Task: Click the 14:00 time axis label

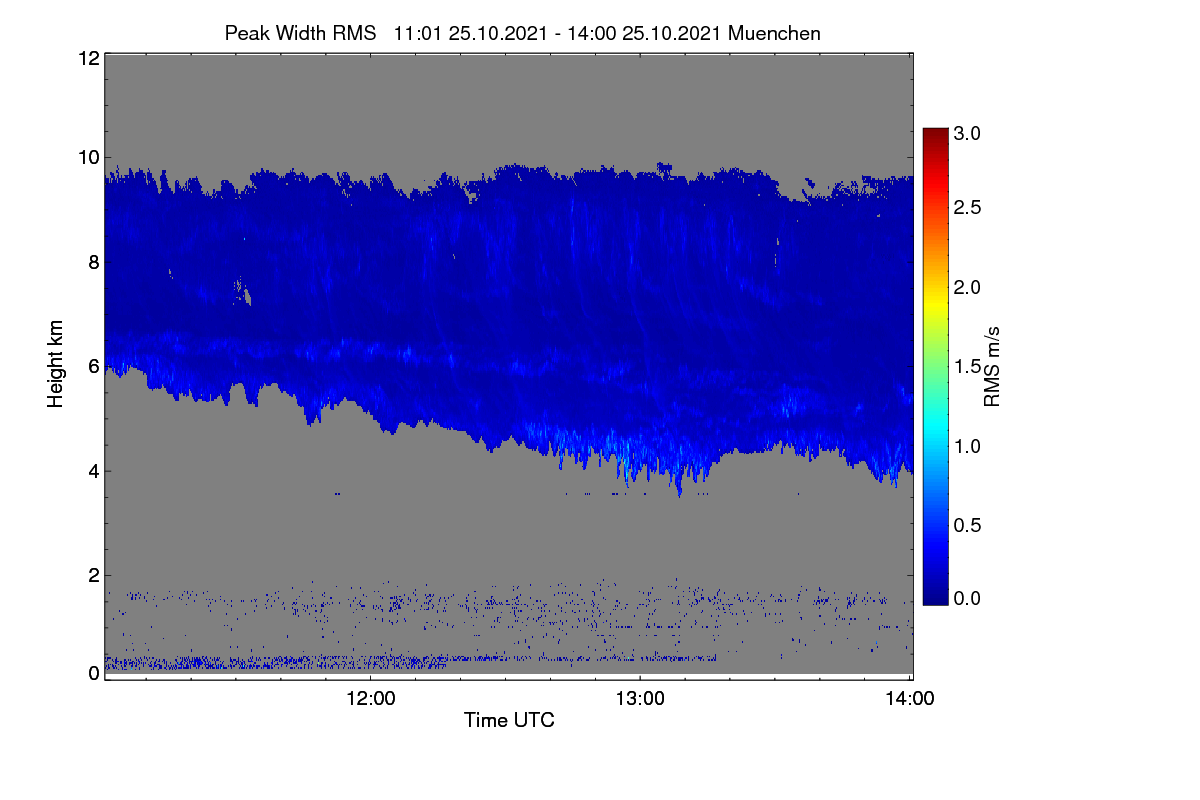Action: coord(910,698)
